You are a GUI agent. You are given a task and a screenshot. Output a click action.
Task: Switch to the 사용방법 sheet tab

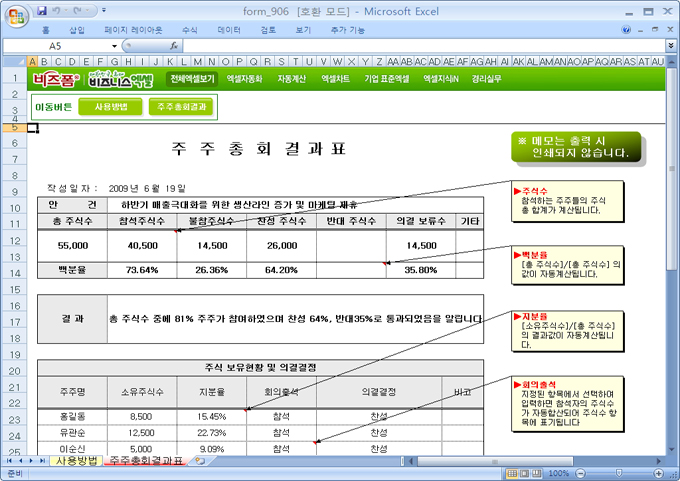[x=75, y=461]
